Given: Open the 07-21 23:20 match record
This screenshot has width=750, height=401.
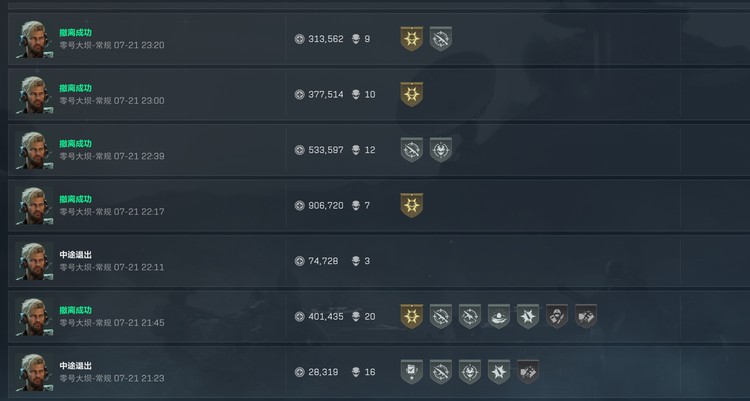Looking at the screenshot, I should pyautogui.click(x=379, y=39).
